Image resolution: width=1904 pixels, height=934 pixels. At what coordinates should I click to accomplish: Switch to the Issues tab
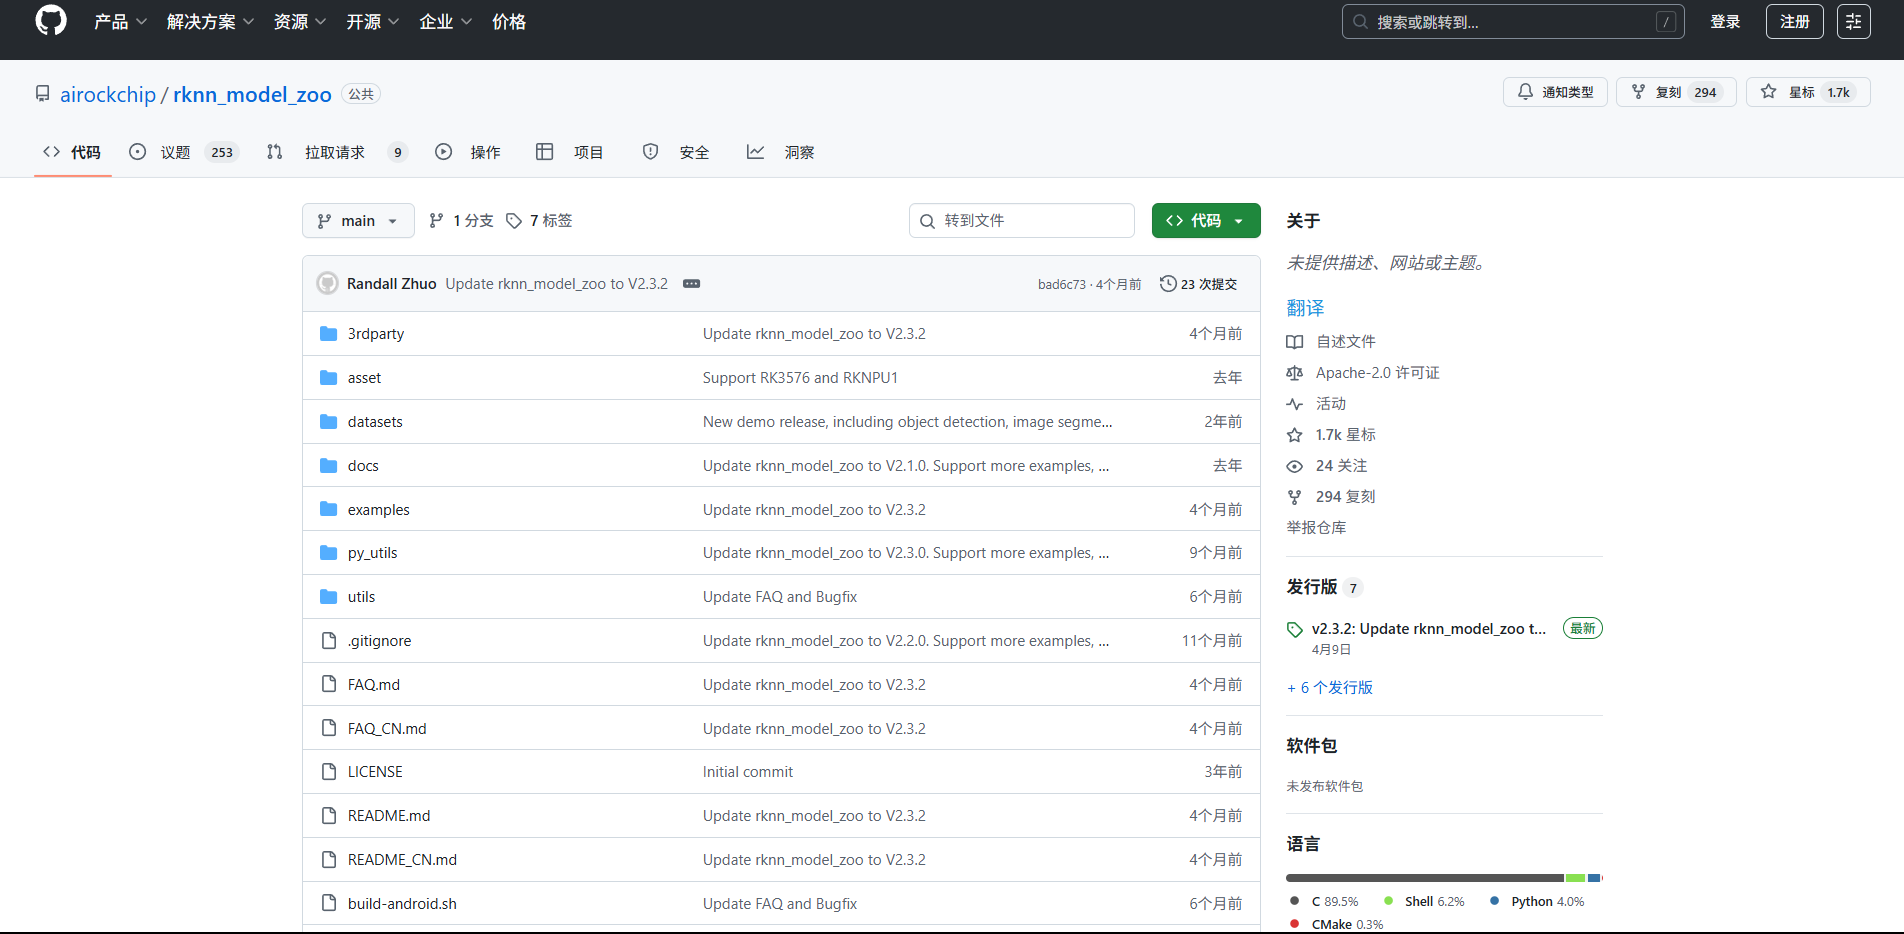(x=184, y=152)
